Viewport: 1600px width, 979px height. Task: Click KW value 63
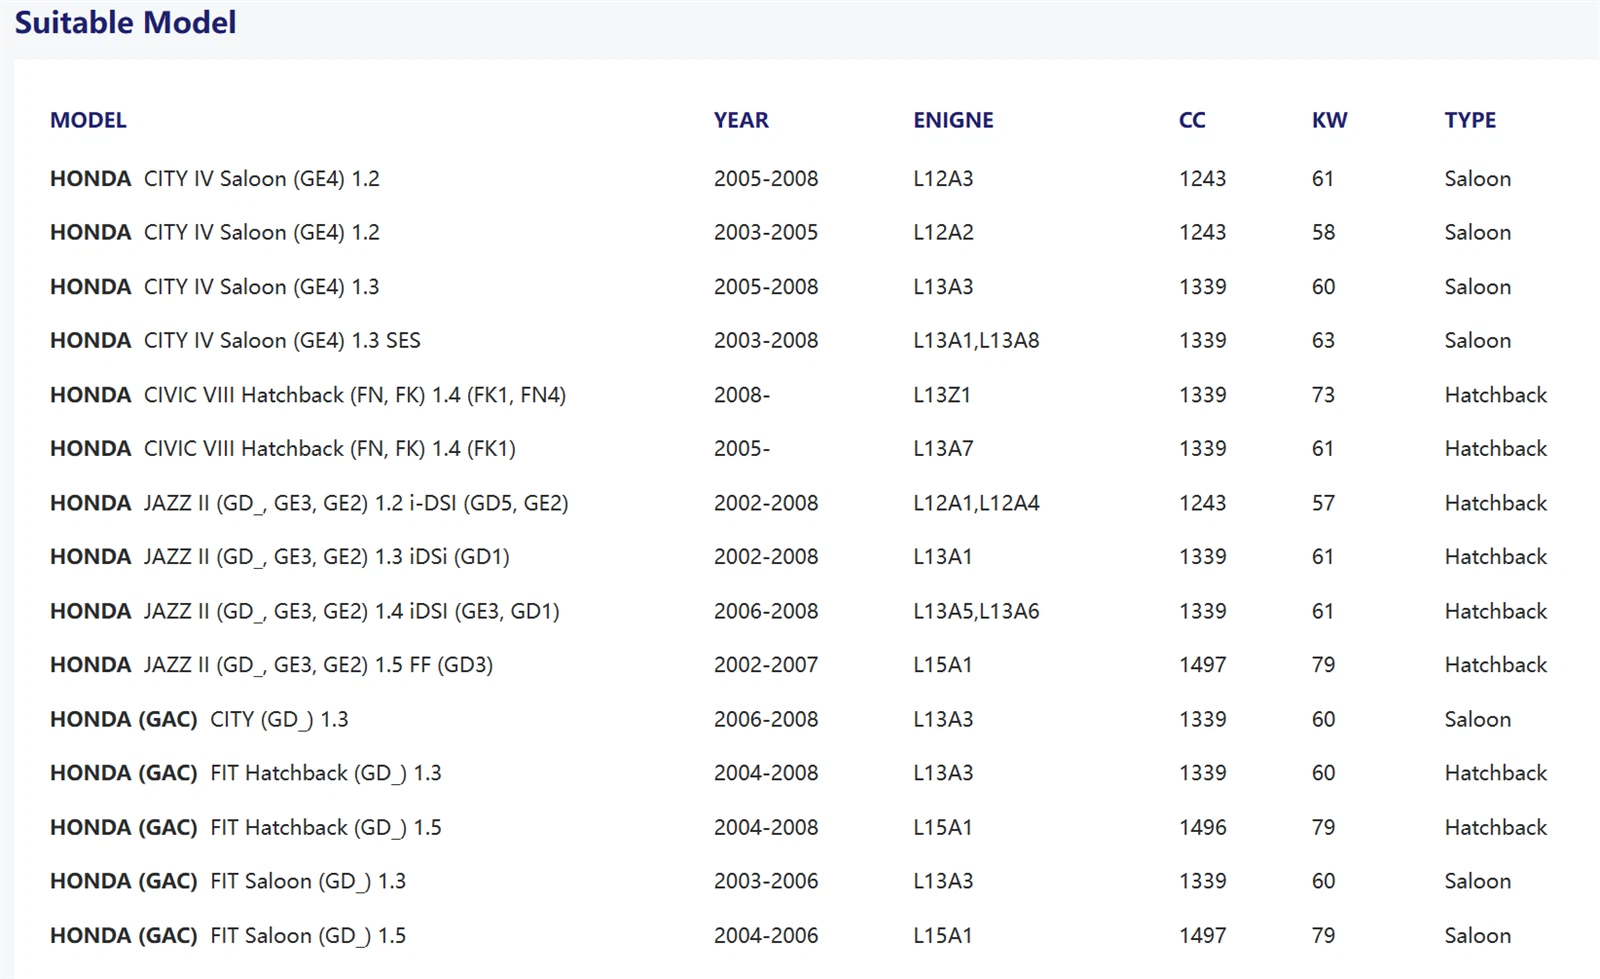pos(1323,341)
